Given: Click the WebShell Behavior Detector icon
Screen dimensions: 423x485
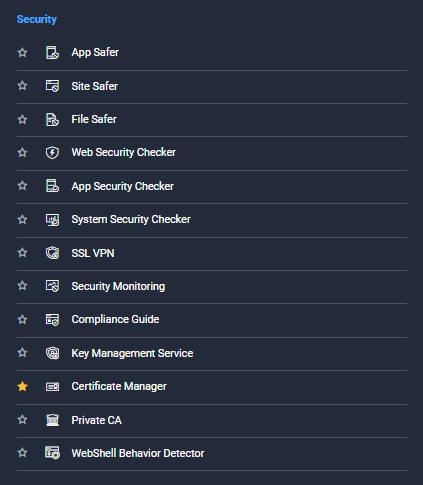Looking at the screenshot, I should click(x=52, y=453).
